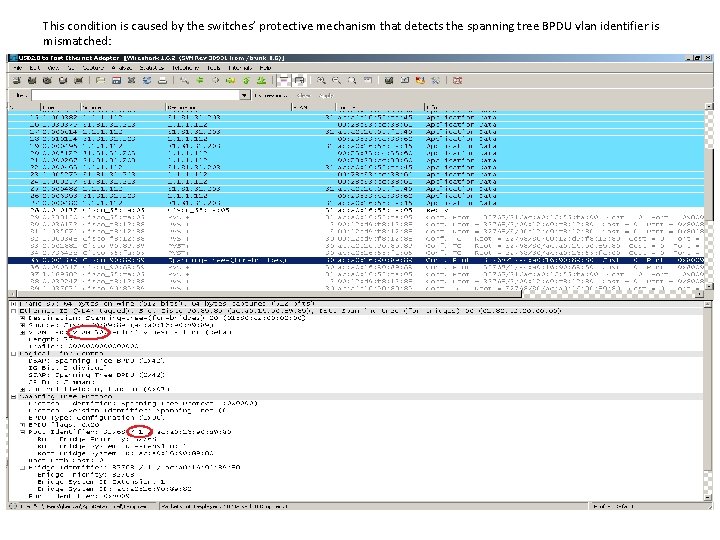Open the View menu
720x540 pixels.
[x=53, y=68]
